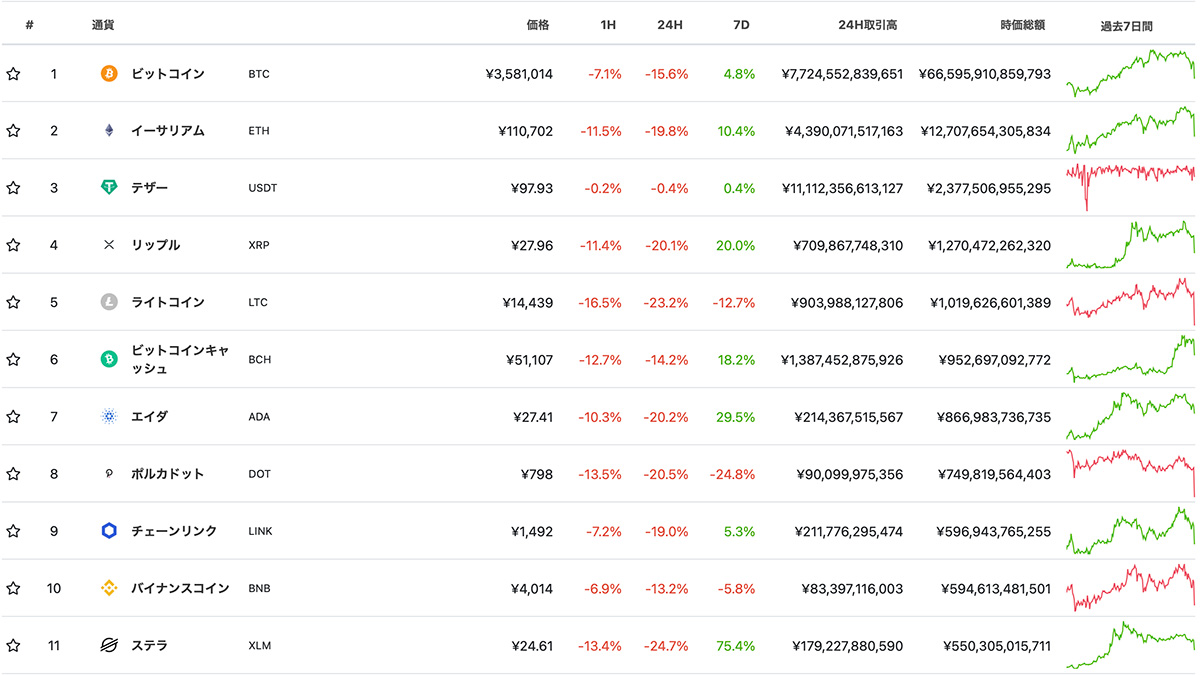Sort by the 通貨 column header
1200x675 pixels.
(103, 25)
